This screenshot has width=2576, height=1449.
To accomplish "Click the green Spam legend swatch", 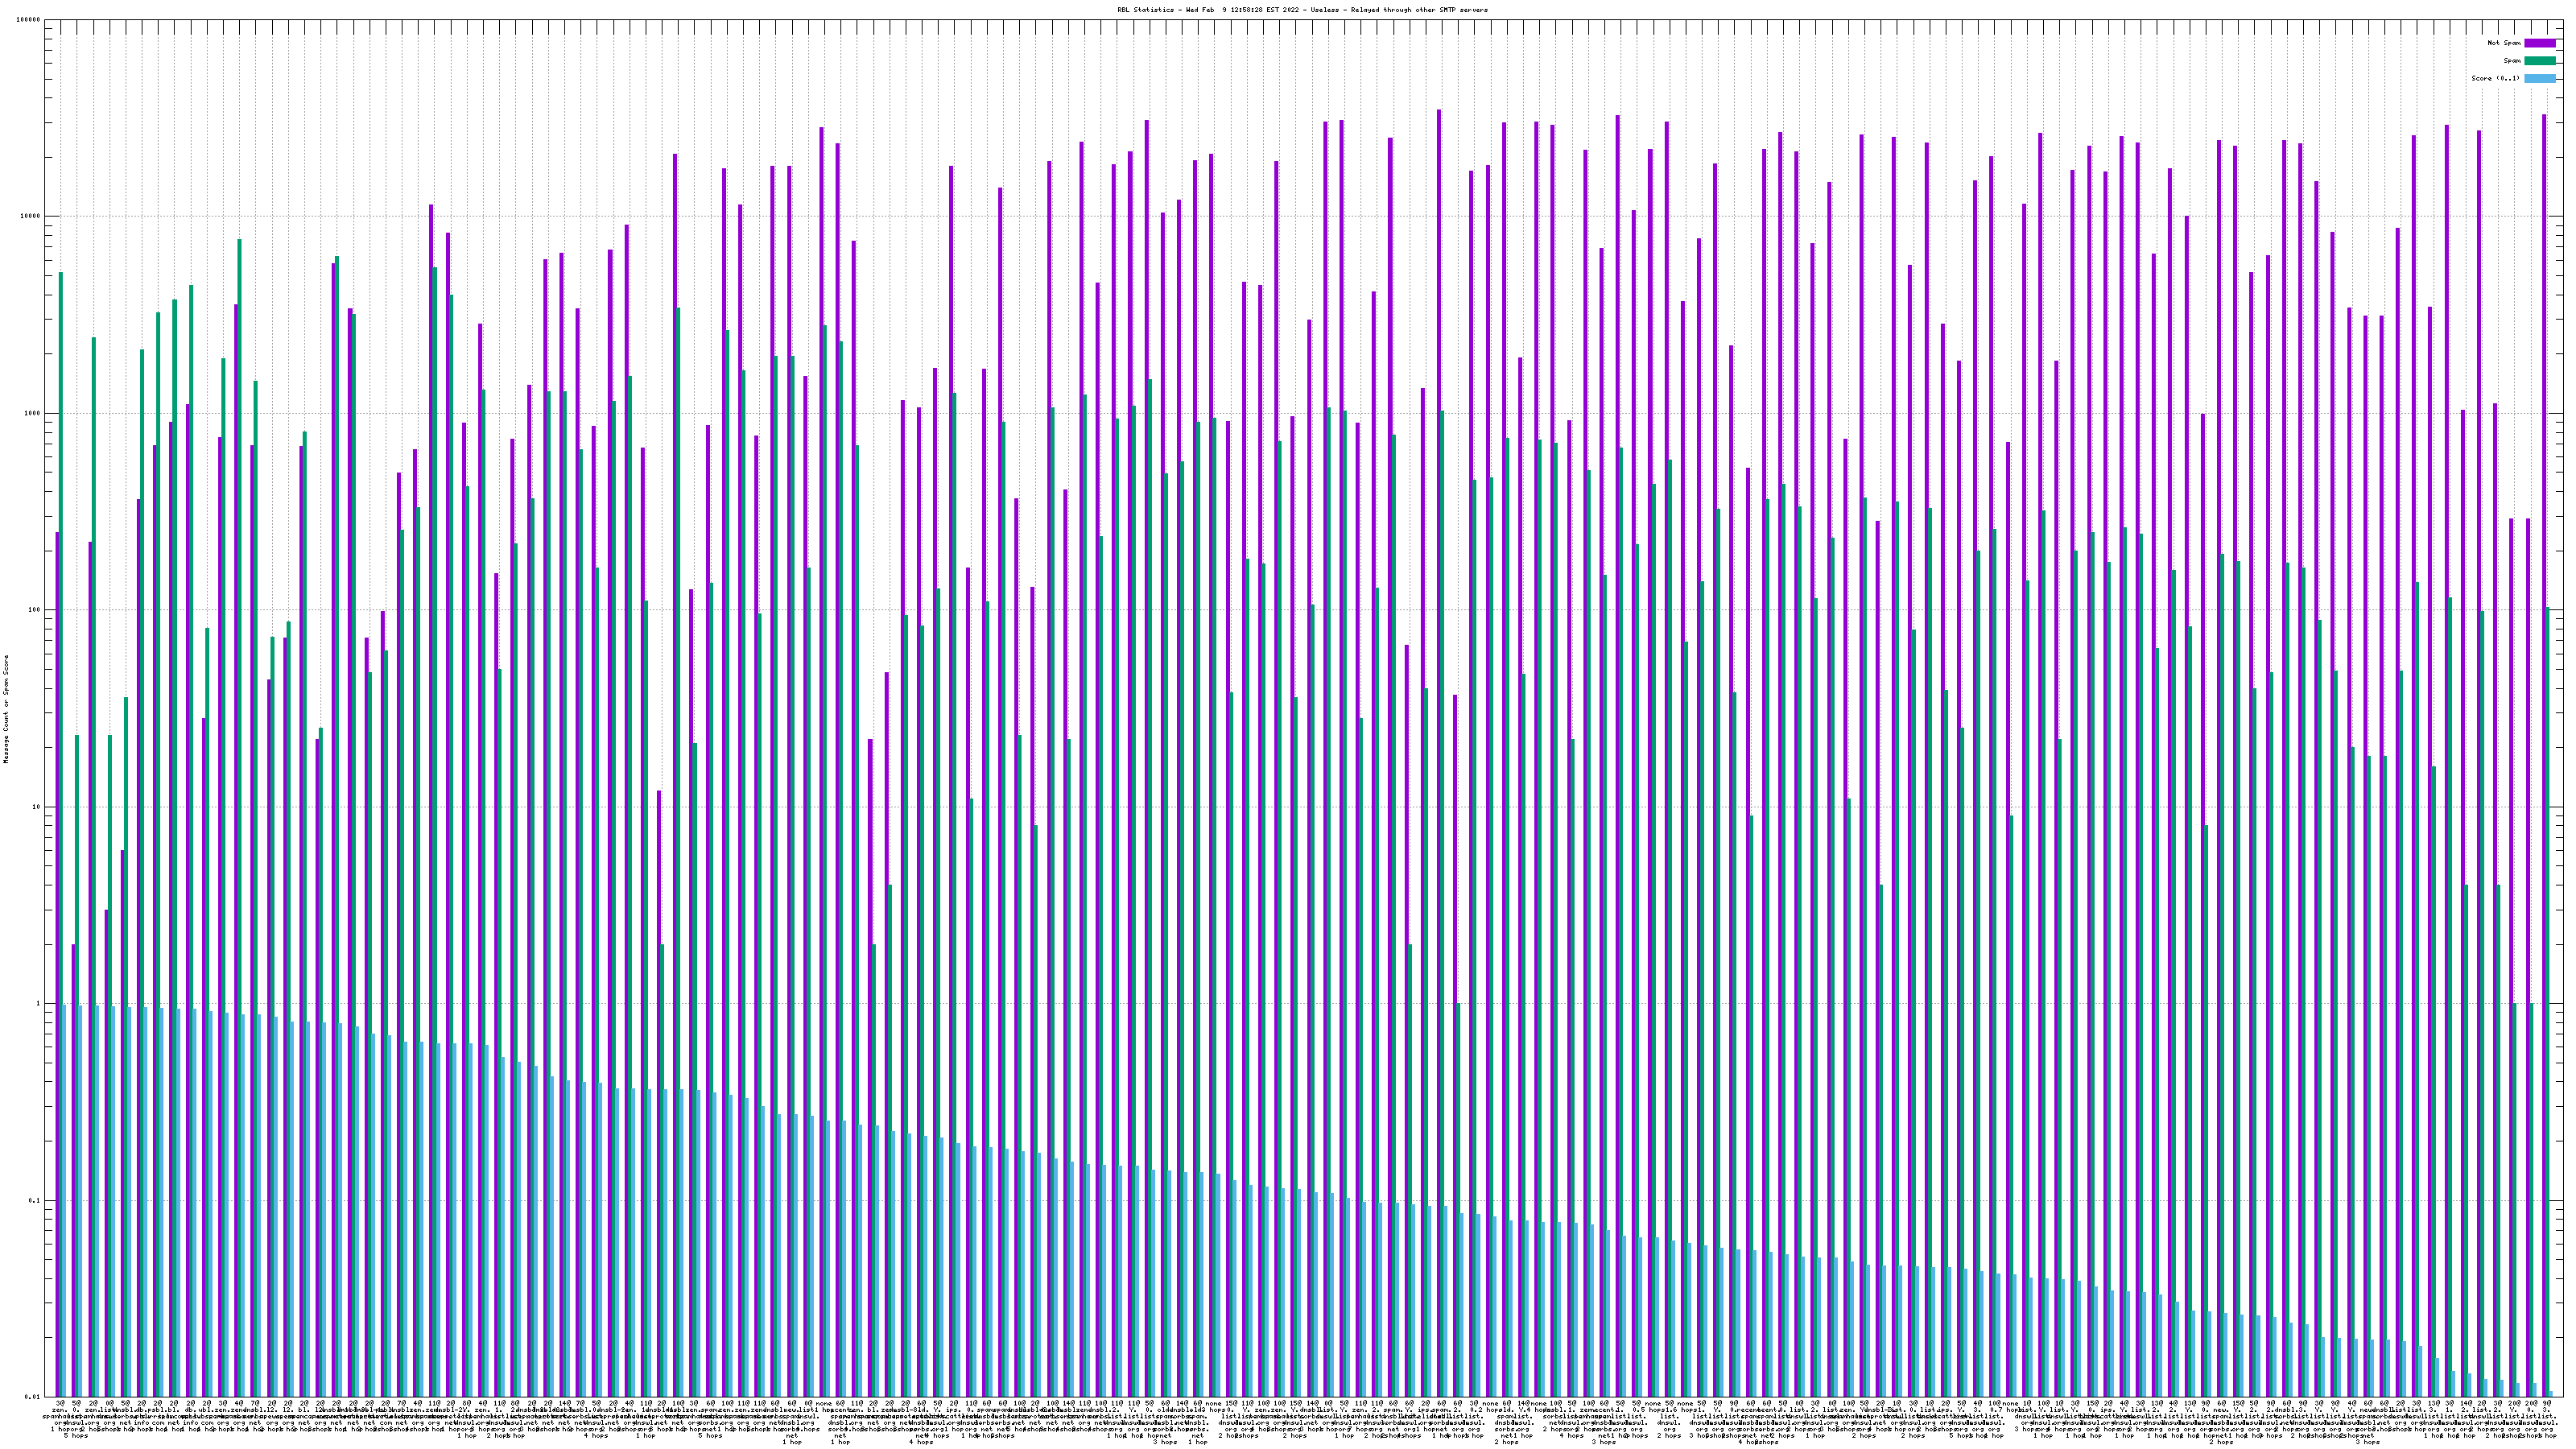I will pos(2539,61).
